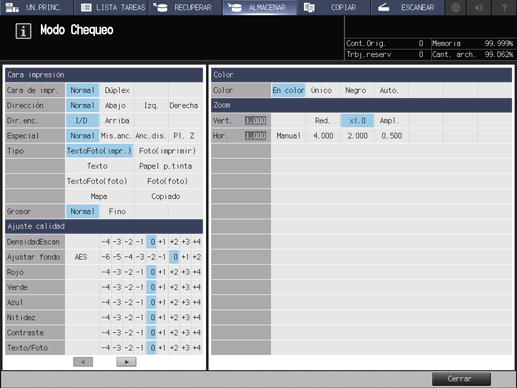The image size is (517, 388).
Task: Set Grosor to Fino
Action: (117, 211)
